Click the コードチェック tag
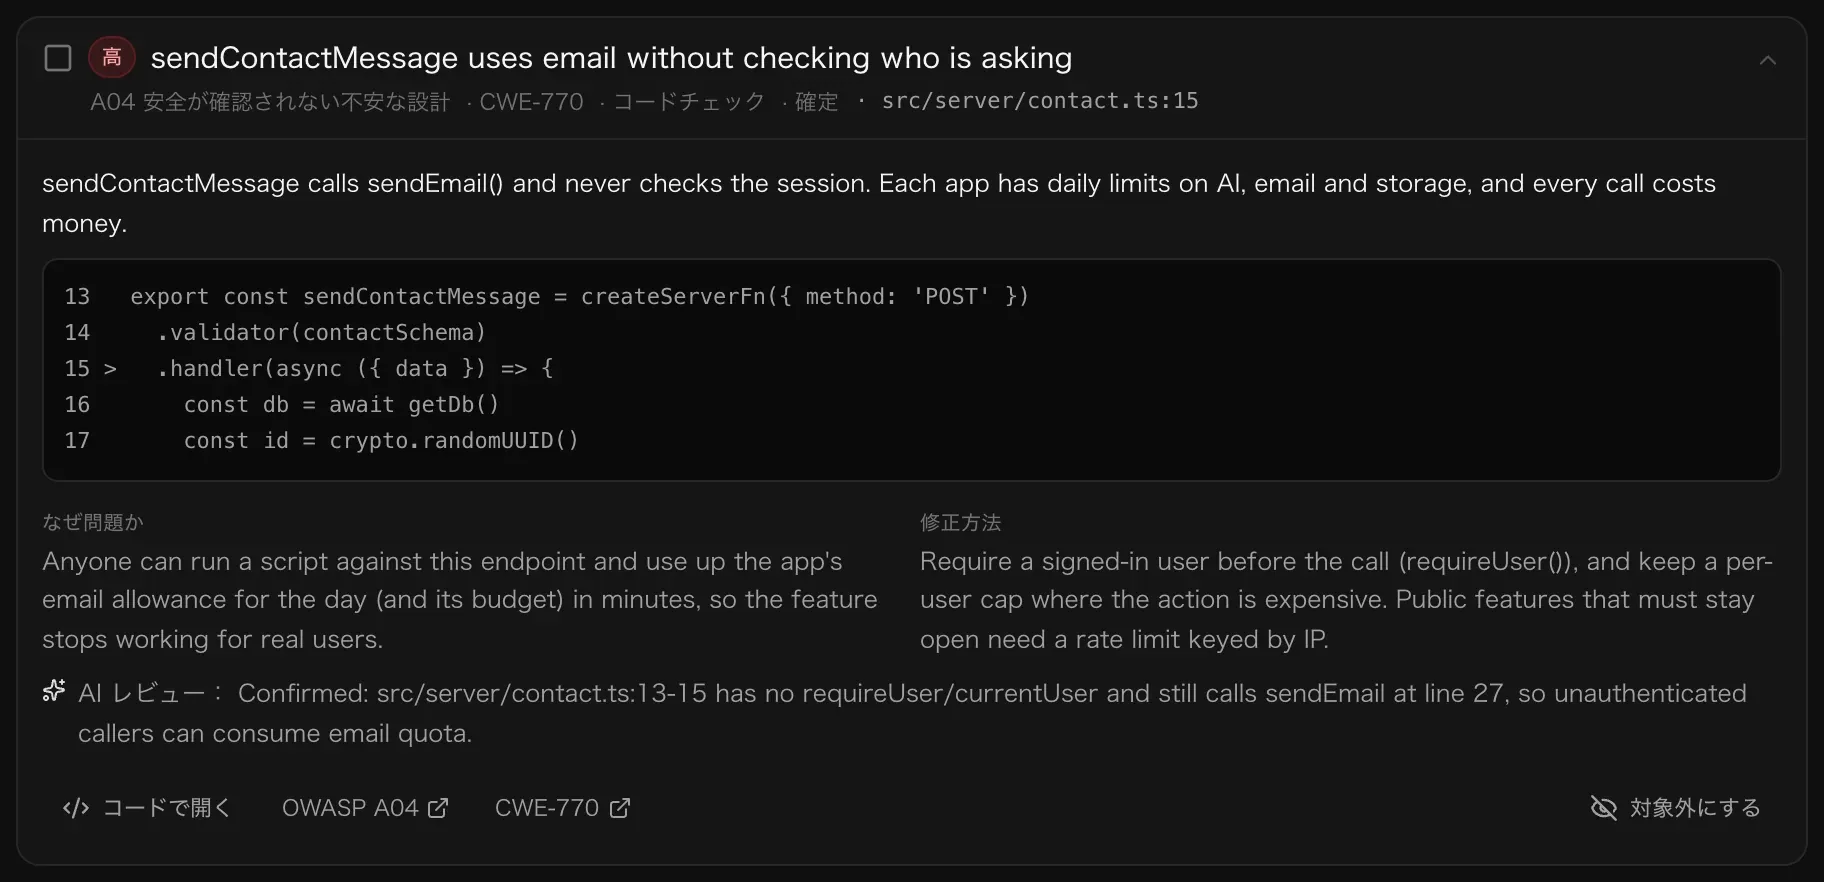Viewport: 1824px width, 882px height. point(689,102)
